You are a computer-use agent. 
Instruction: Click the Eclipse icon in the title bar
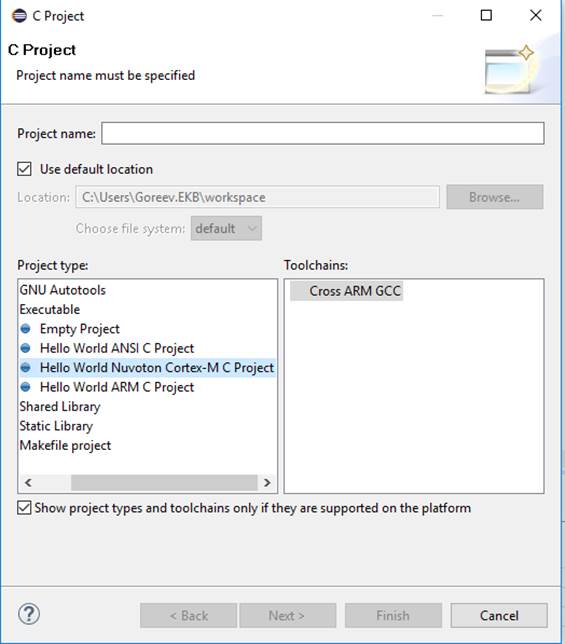(19, 16)
